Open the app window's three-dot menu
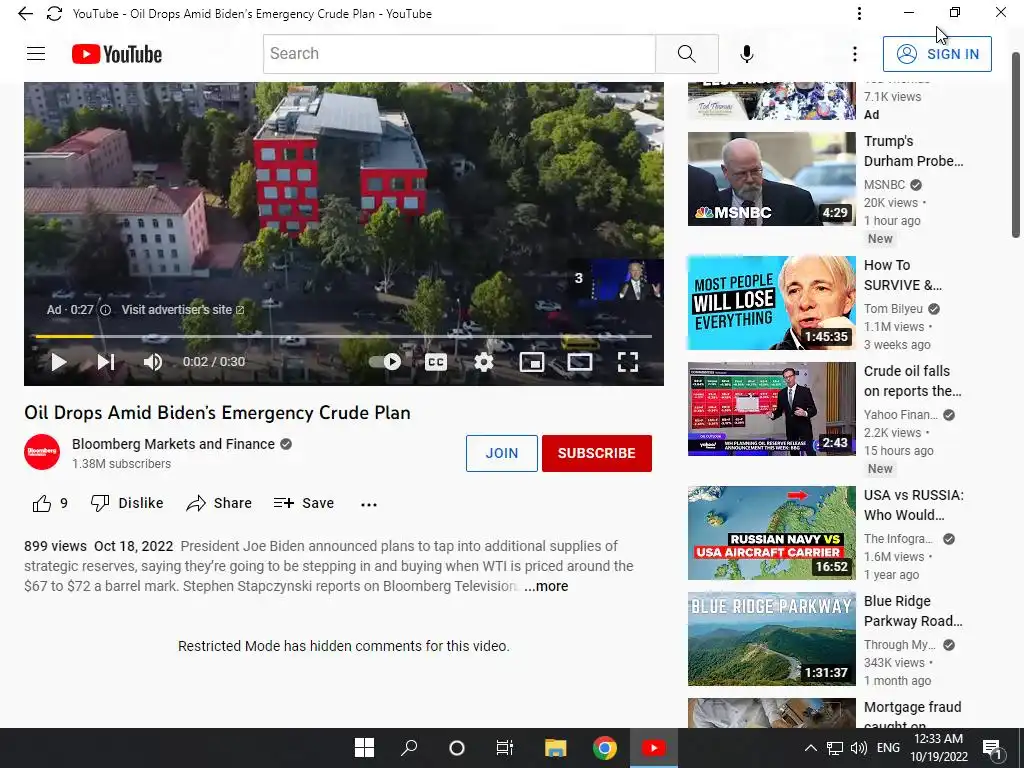Viewport: 1024px width, 768px height. click(859, 13)
